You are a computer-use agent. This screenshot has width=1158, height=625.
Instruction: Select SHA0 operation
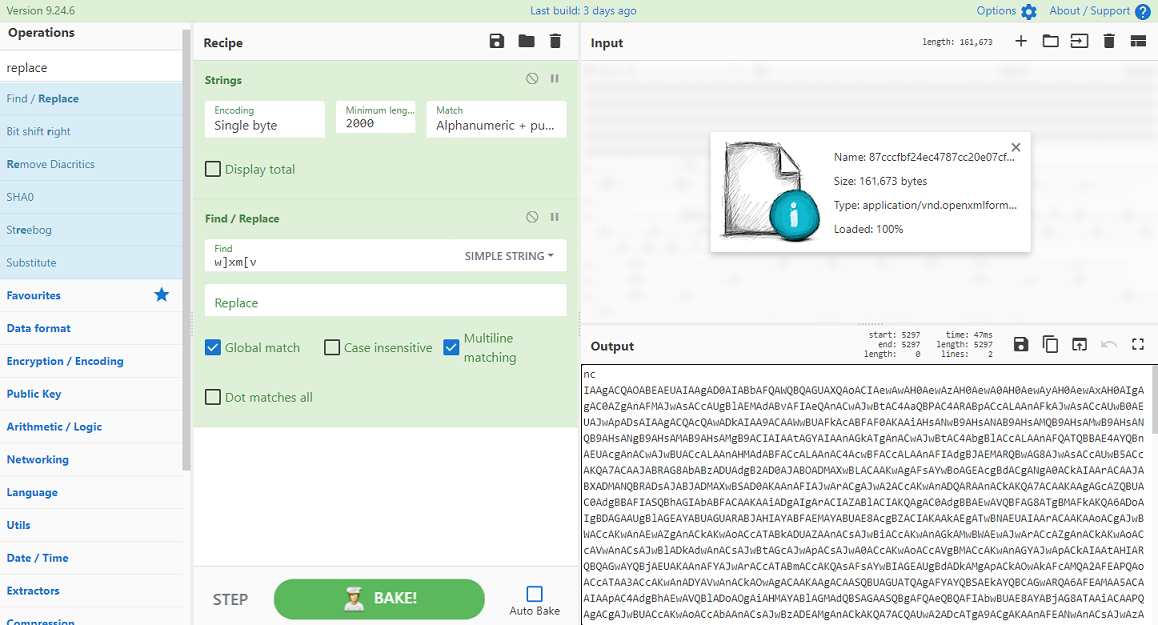click(91, 197)
